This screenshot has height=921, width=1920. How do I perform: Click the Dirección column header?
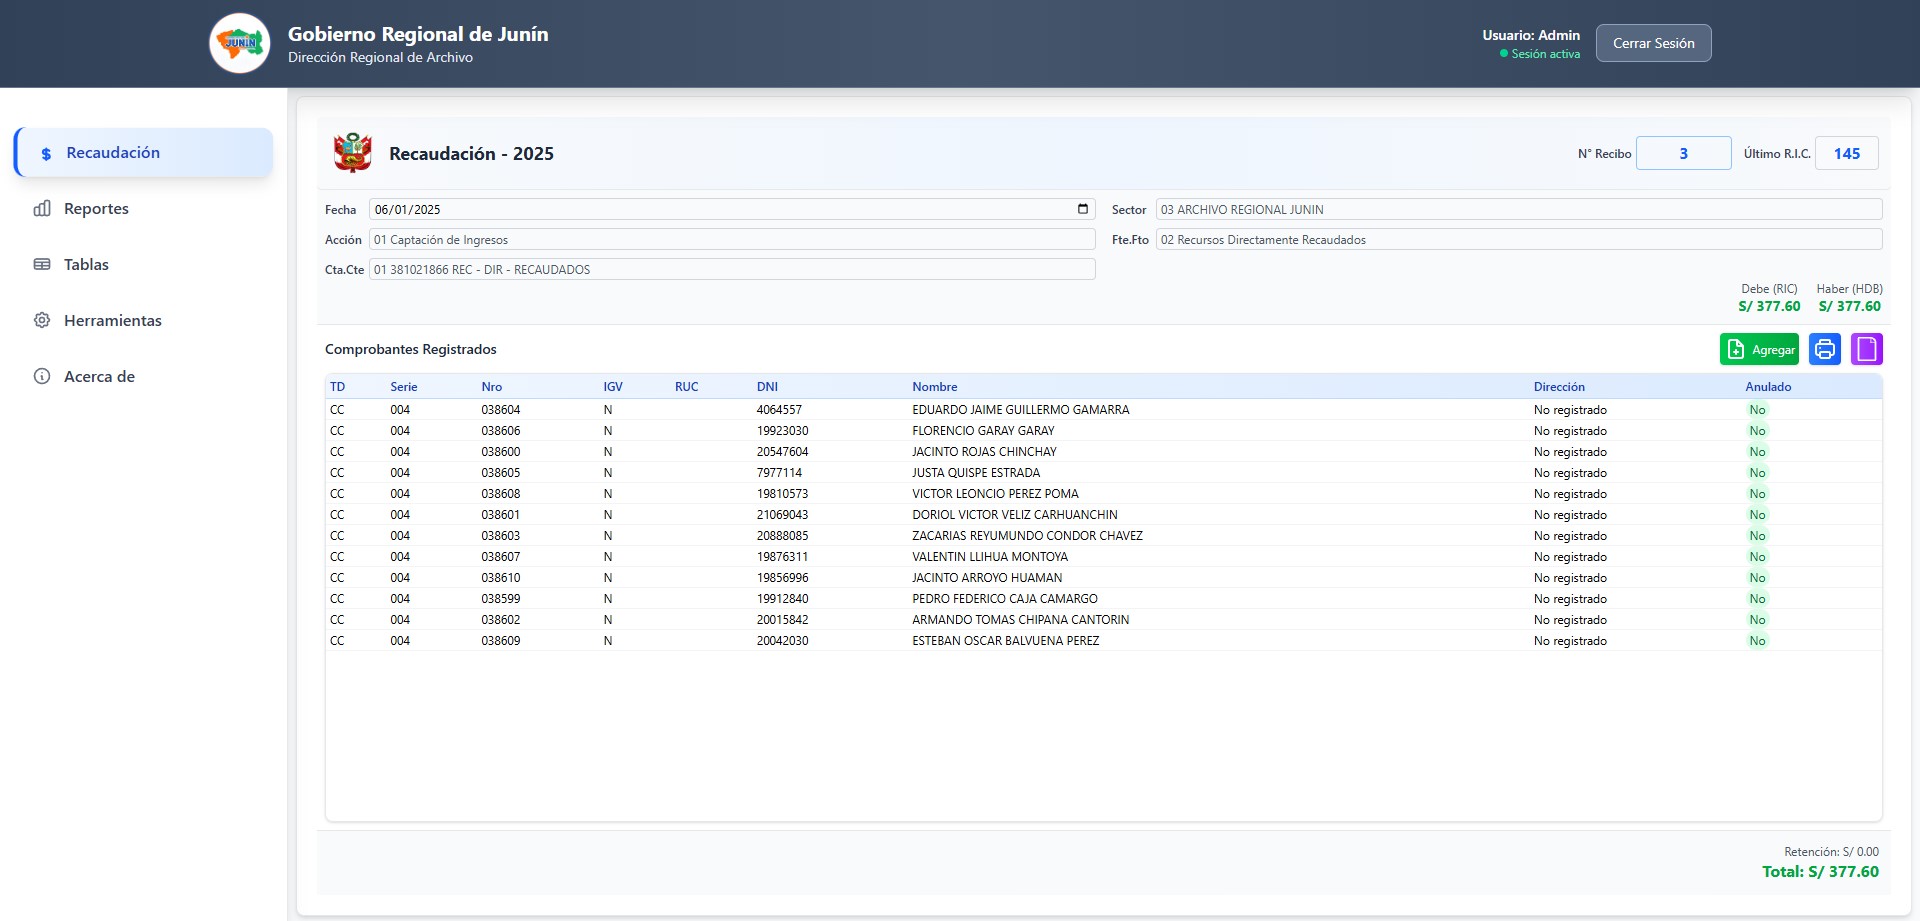(1559, 387)
